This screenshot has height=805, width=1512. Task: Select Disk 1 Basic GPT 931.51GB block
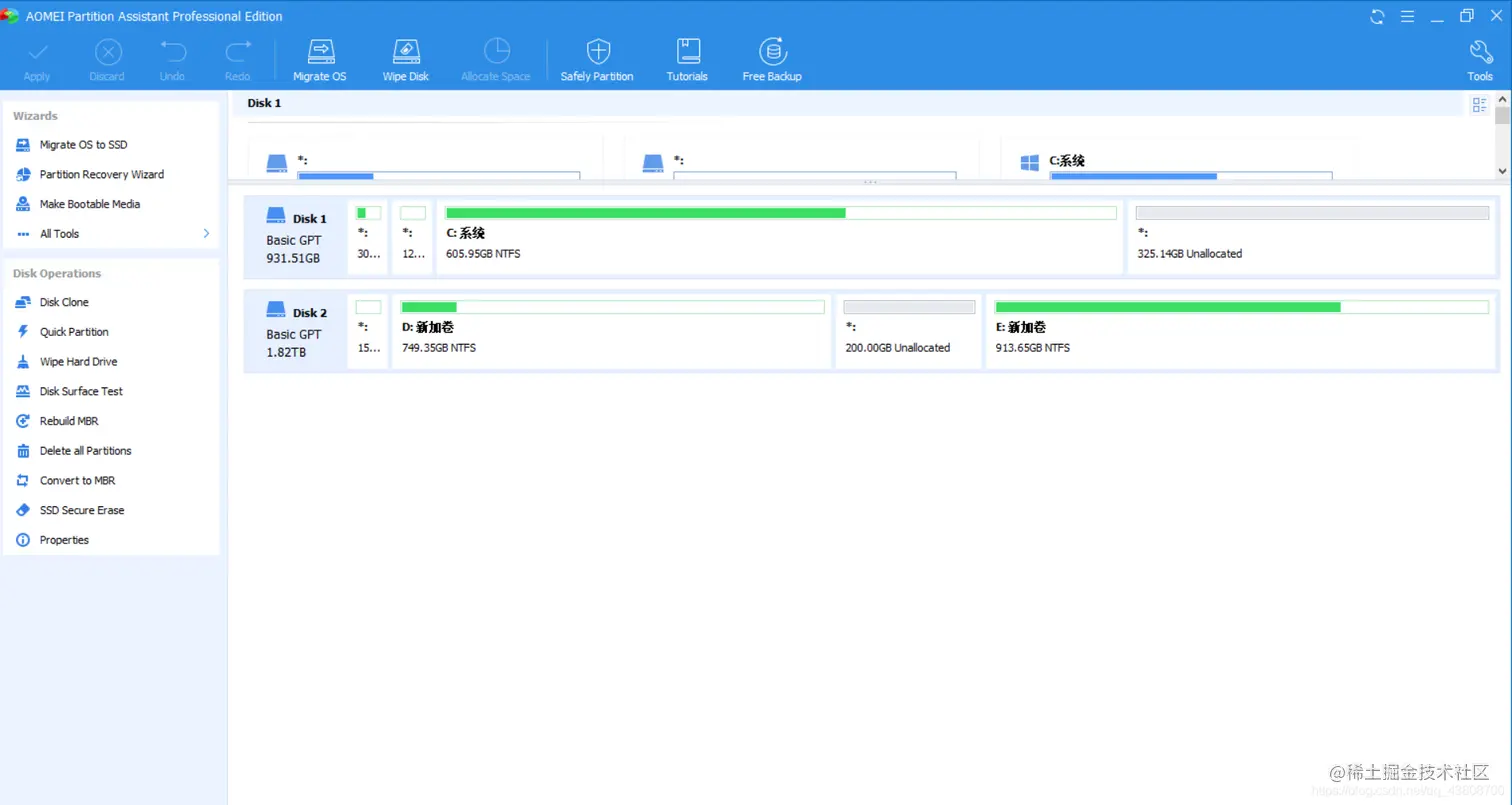pos(295,237)
